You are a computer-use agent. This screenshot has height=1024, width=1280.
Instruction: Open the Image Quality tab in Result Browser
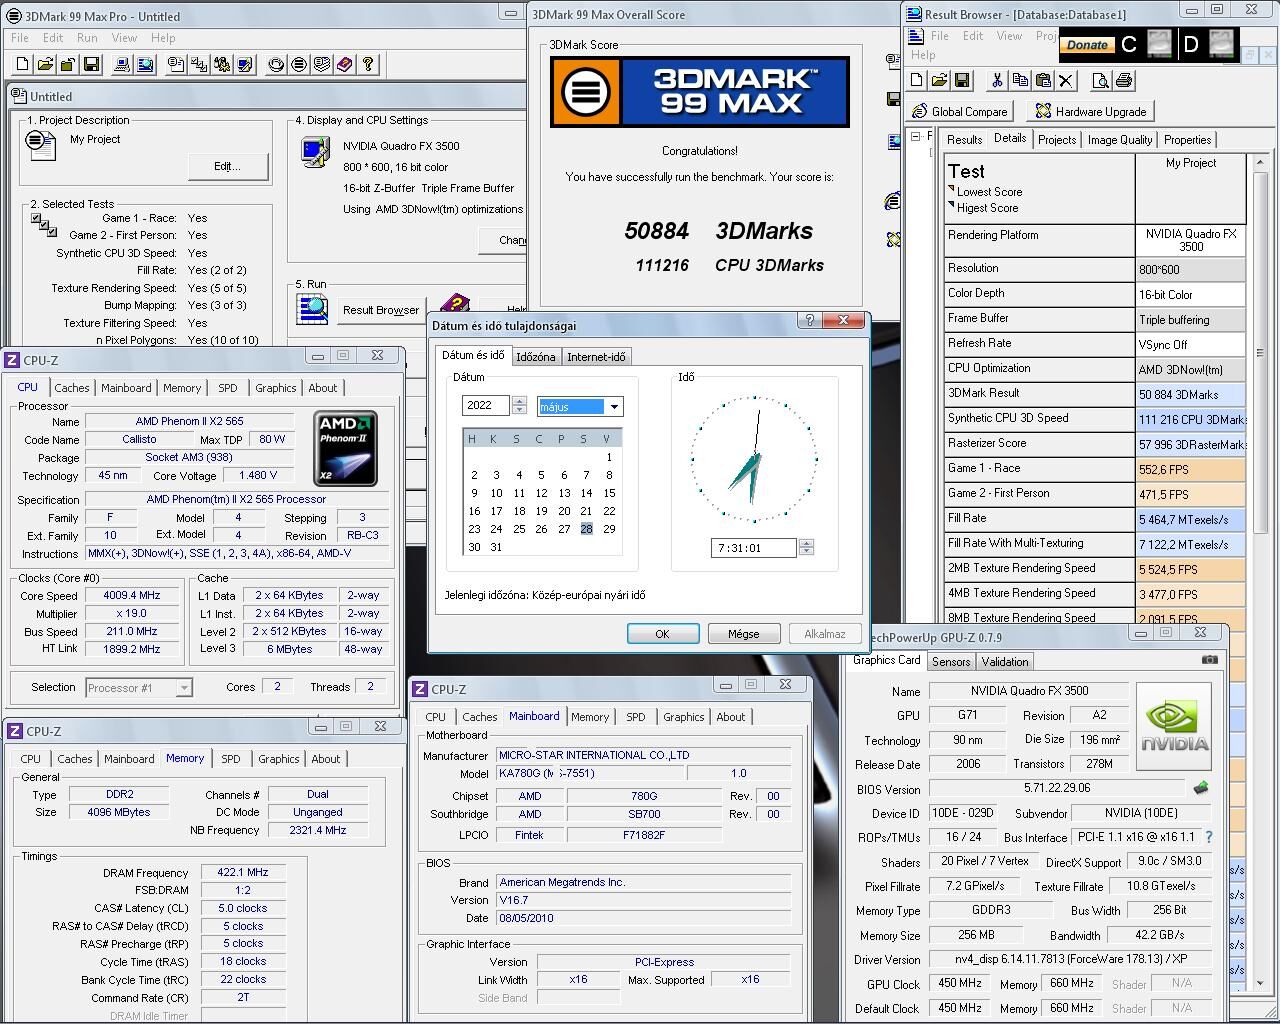click(1120, 140)
